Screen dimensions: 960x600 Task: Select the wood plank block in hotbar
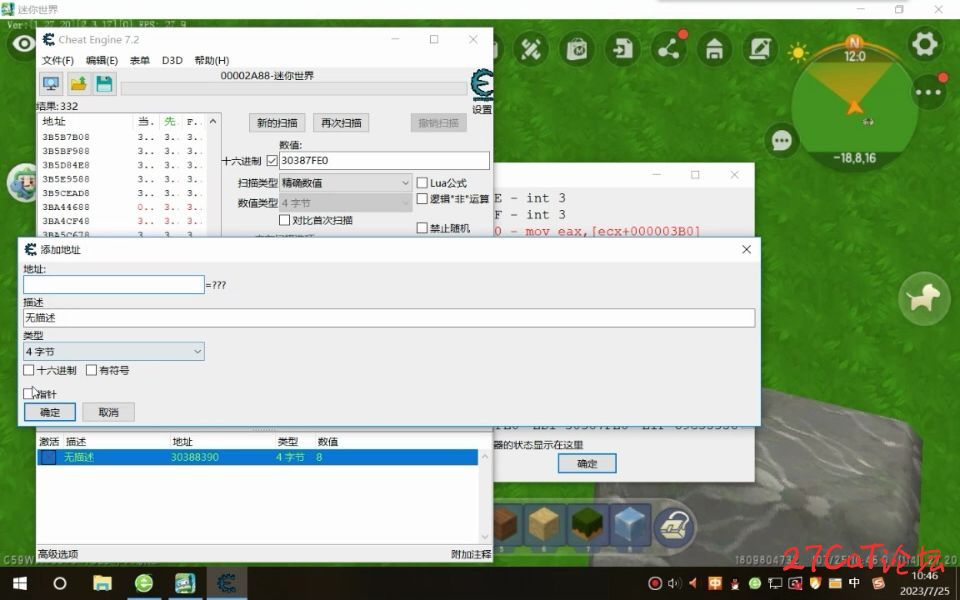coord(544,525)
